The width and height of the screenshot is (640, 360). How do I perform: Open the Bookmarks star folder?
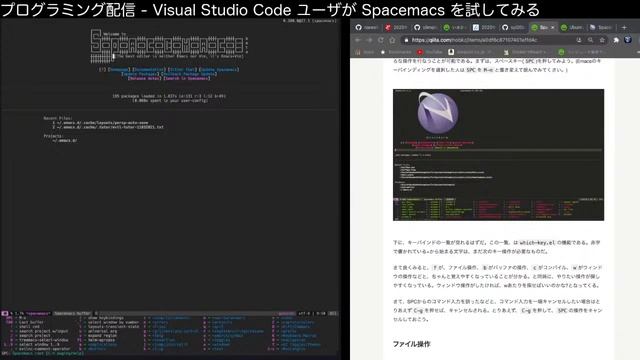[x=396, y=52]
